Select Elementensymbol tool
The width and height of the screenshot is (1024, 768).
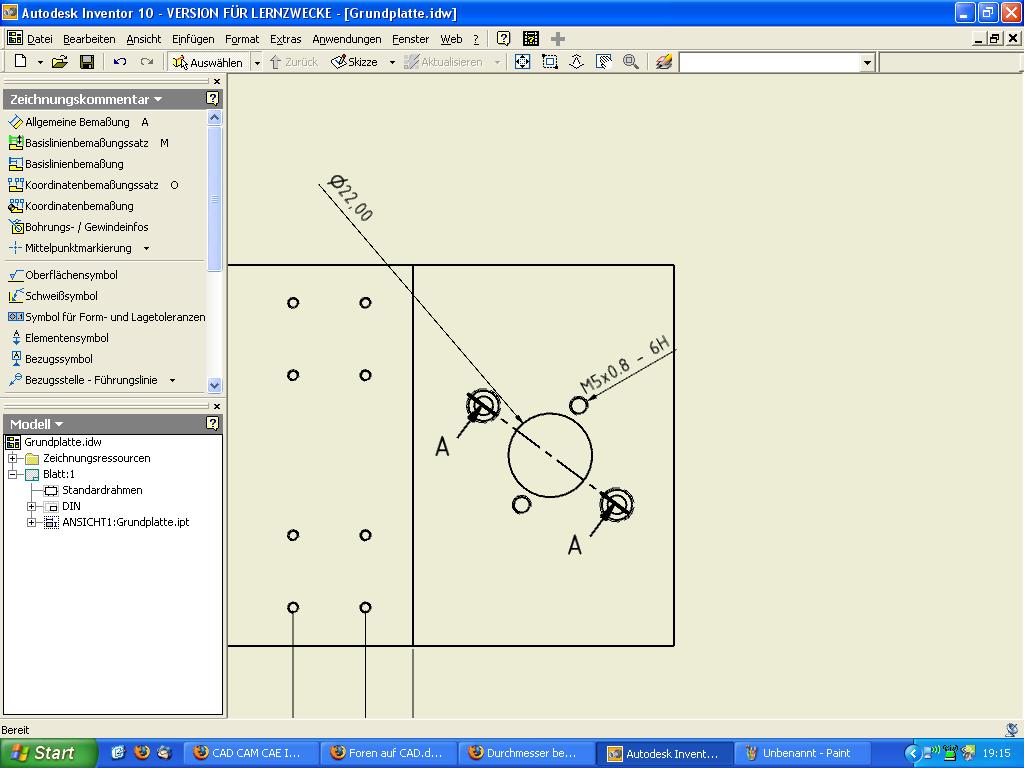pos(58,338)
